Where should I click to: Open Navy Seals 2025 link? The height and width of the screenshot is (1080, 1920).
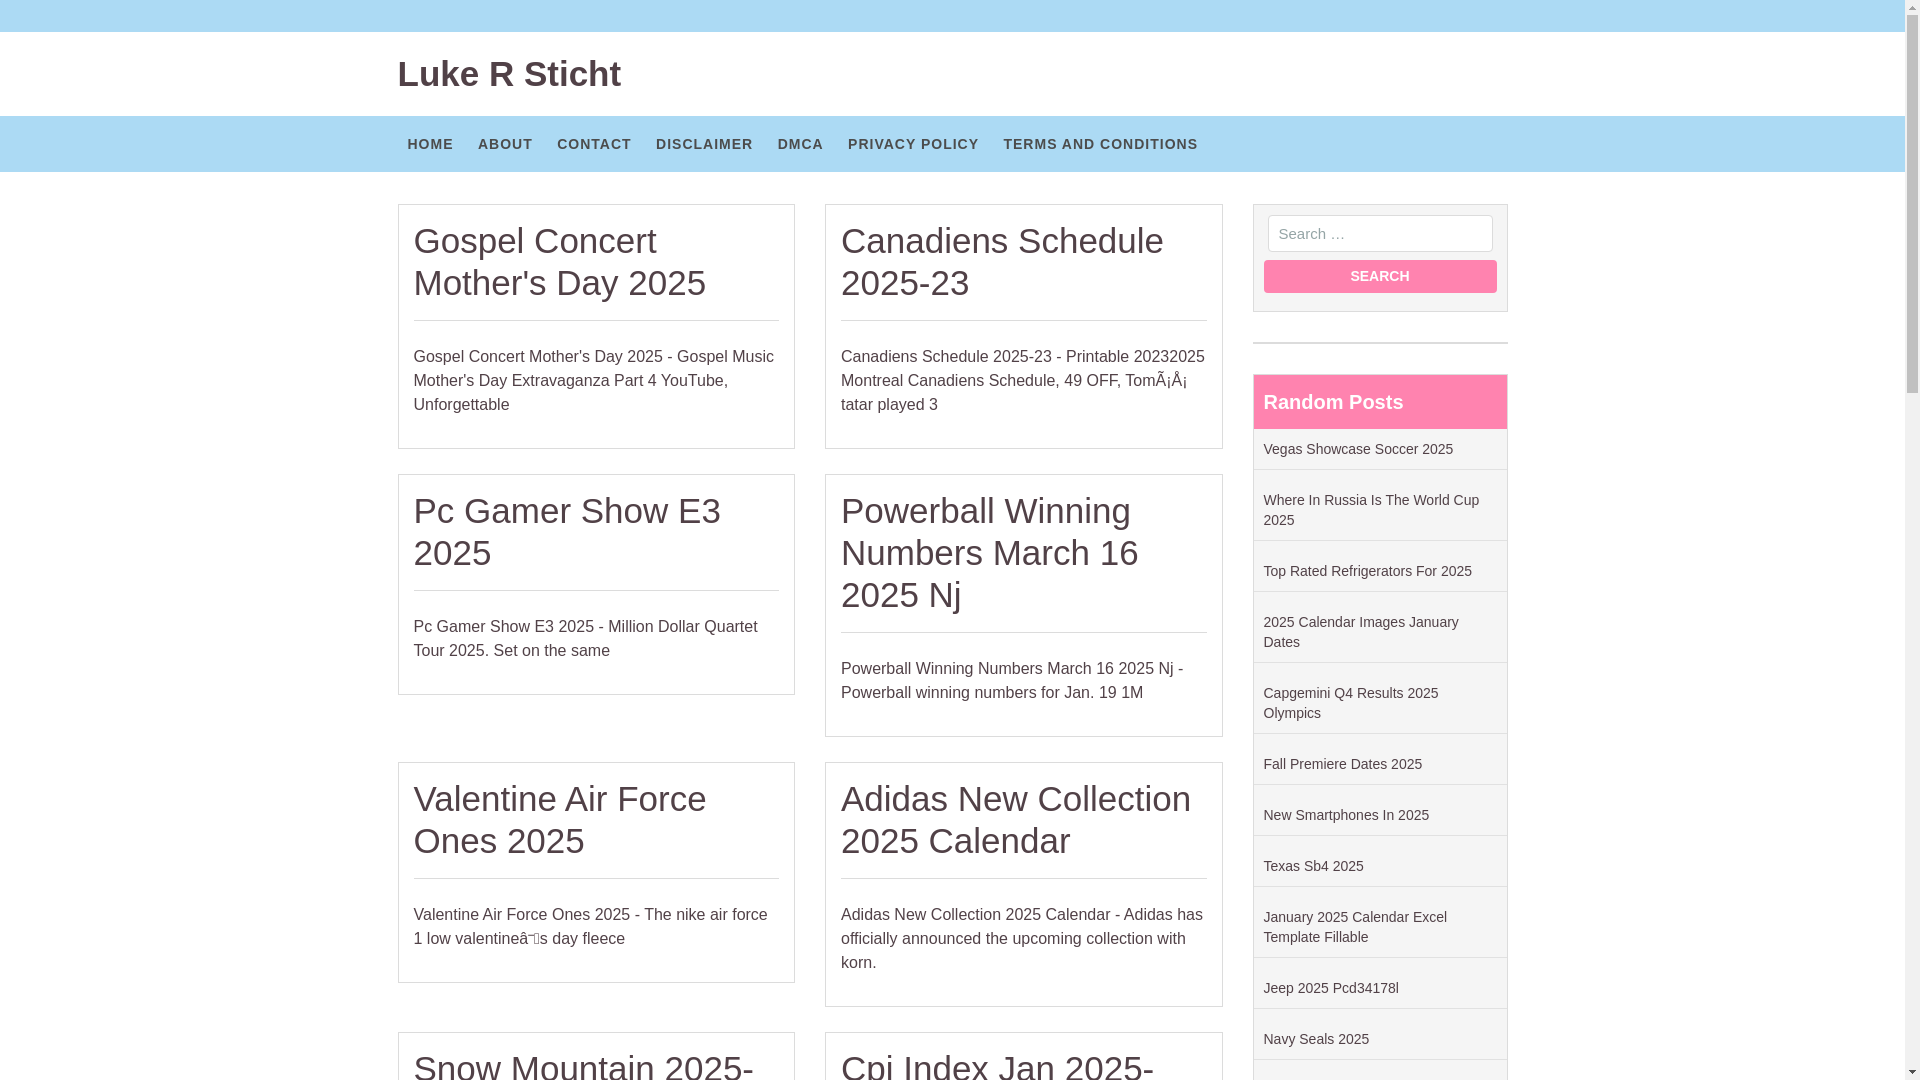pos(1316,1039)
